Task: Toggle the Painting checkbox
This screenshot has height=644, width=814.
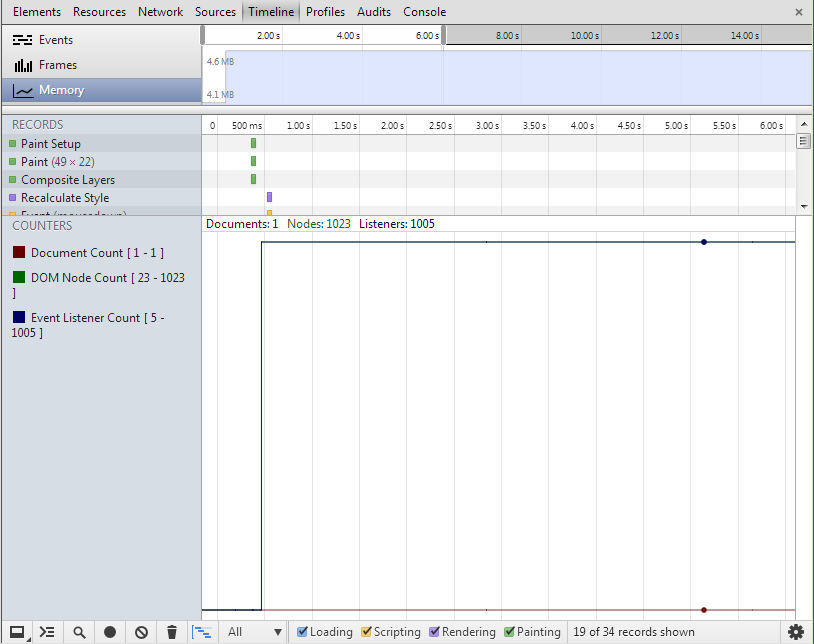Action: (509, 632)
